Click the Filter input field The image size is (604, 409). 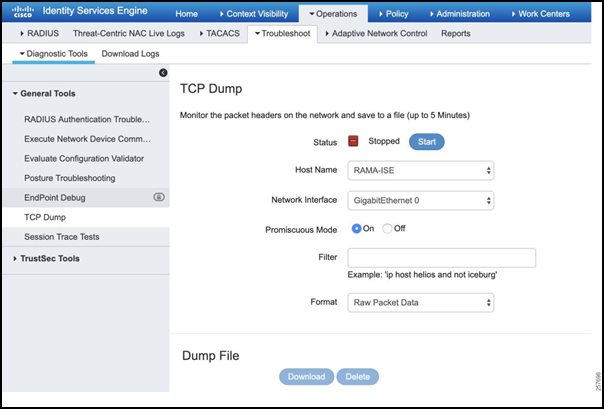tap(441, 258)
